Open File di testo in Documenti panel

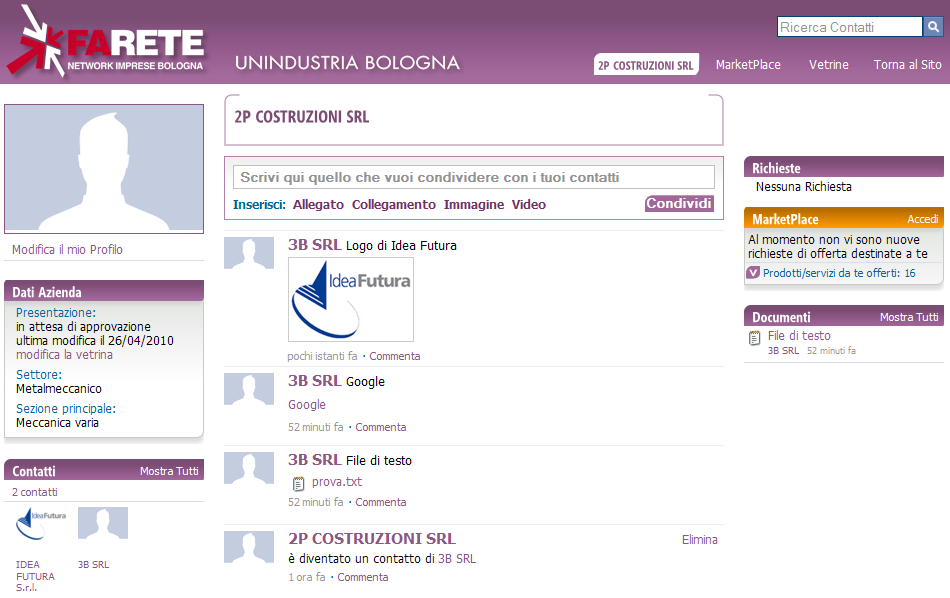point(799,336)
